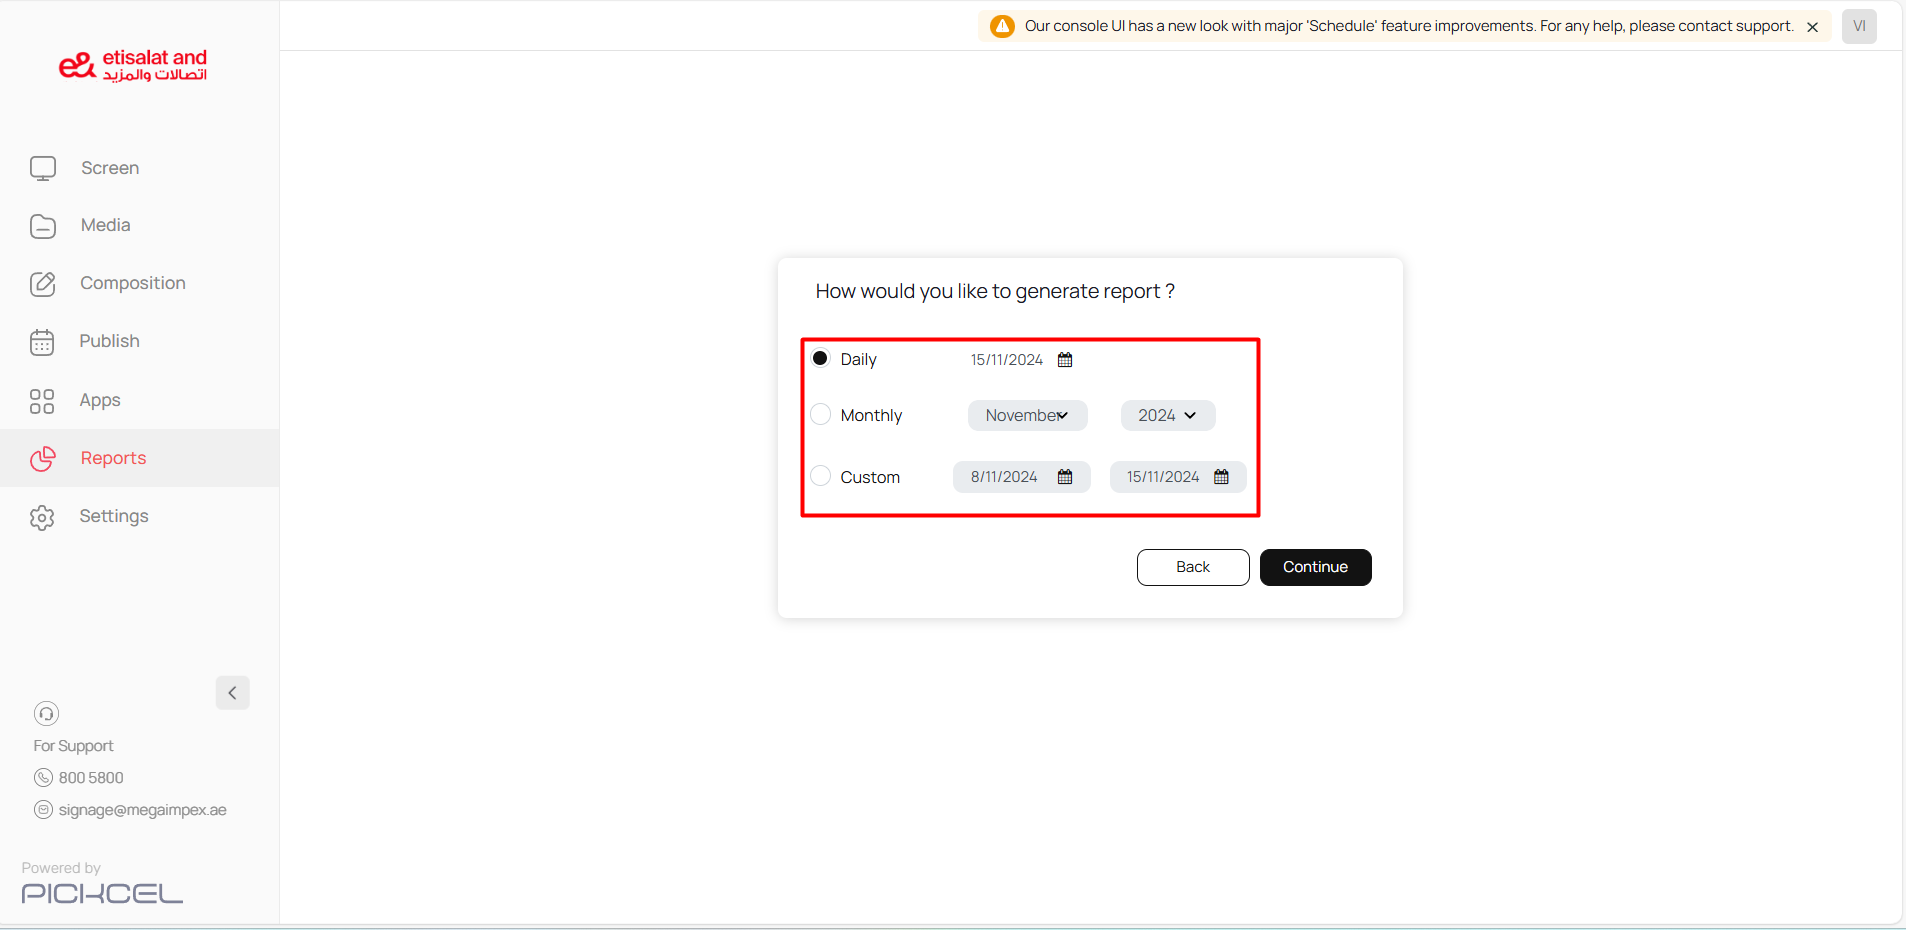Expand the November month dropdown
This screenshot has width=1906, height=930.
(1027, 415)
